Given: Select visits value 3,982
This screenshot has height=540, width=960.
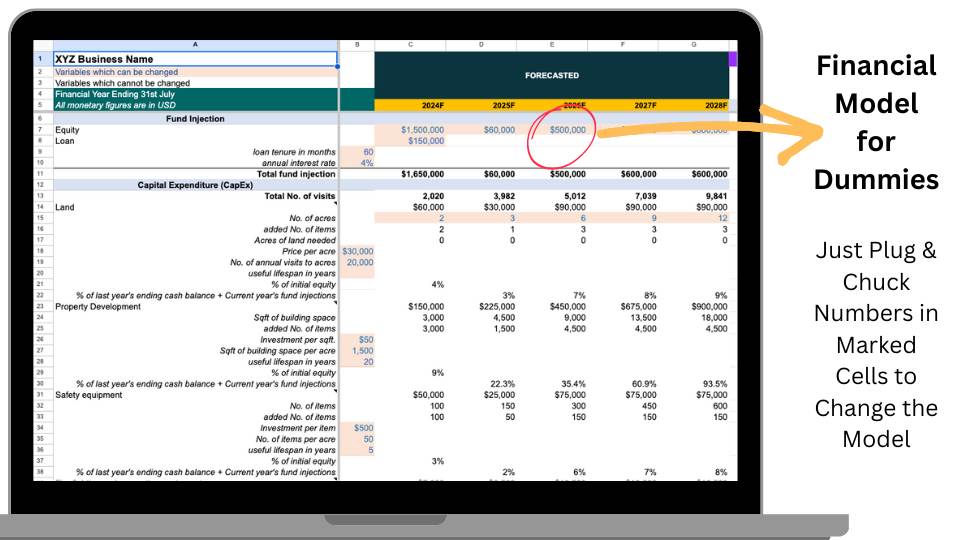Looking at the screenshot, I should tap(504, 196).
